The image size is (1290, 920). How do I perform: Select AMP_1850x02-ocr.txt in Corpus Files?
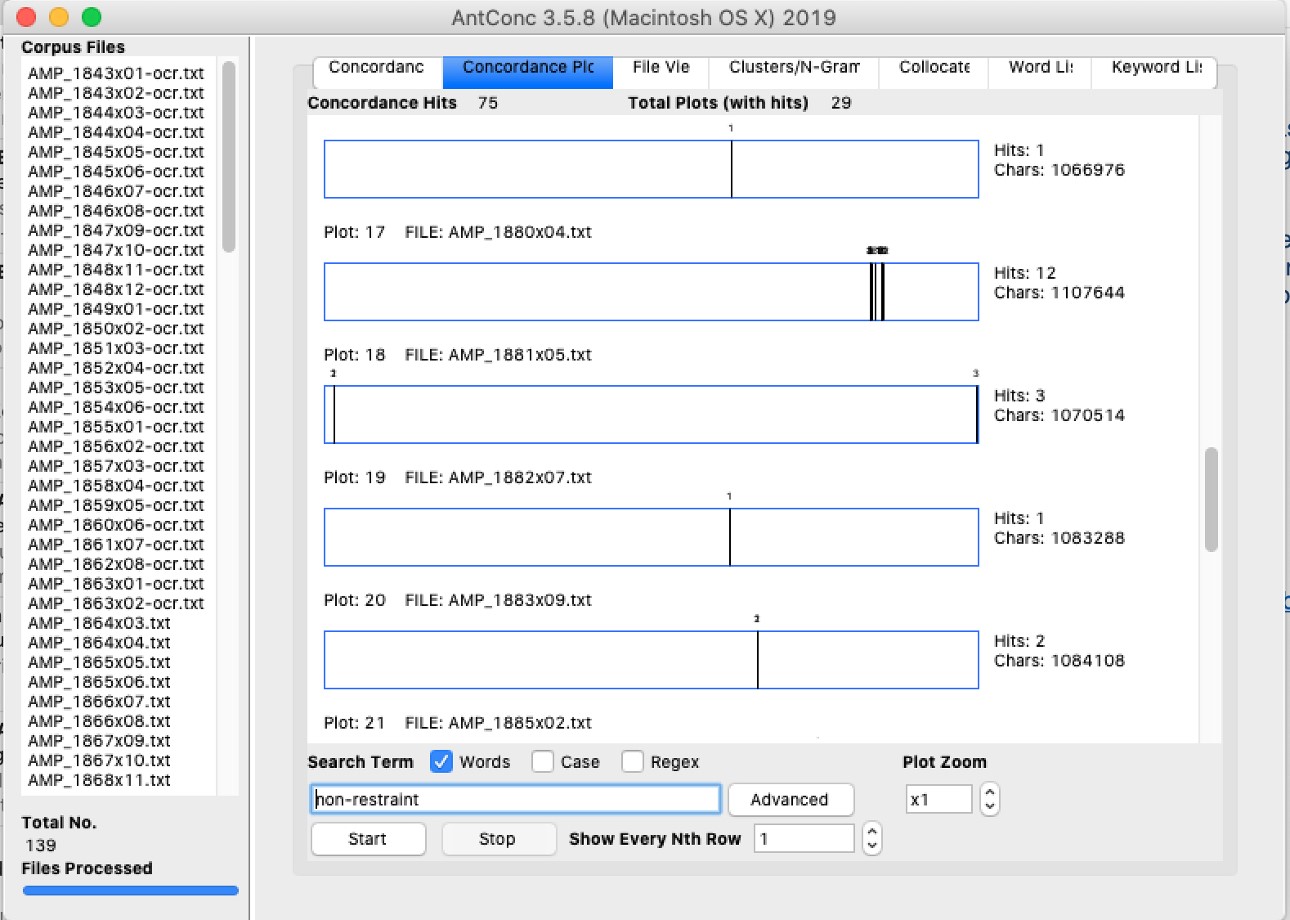[x=116, y=329]
